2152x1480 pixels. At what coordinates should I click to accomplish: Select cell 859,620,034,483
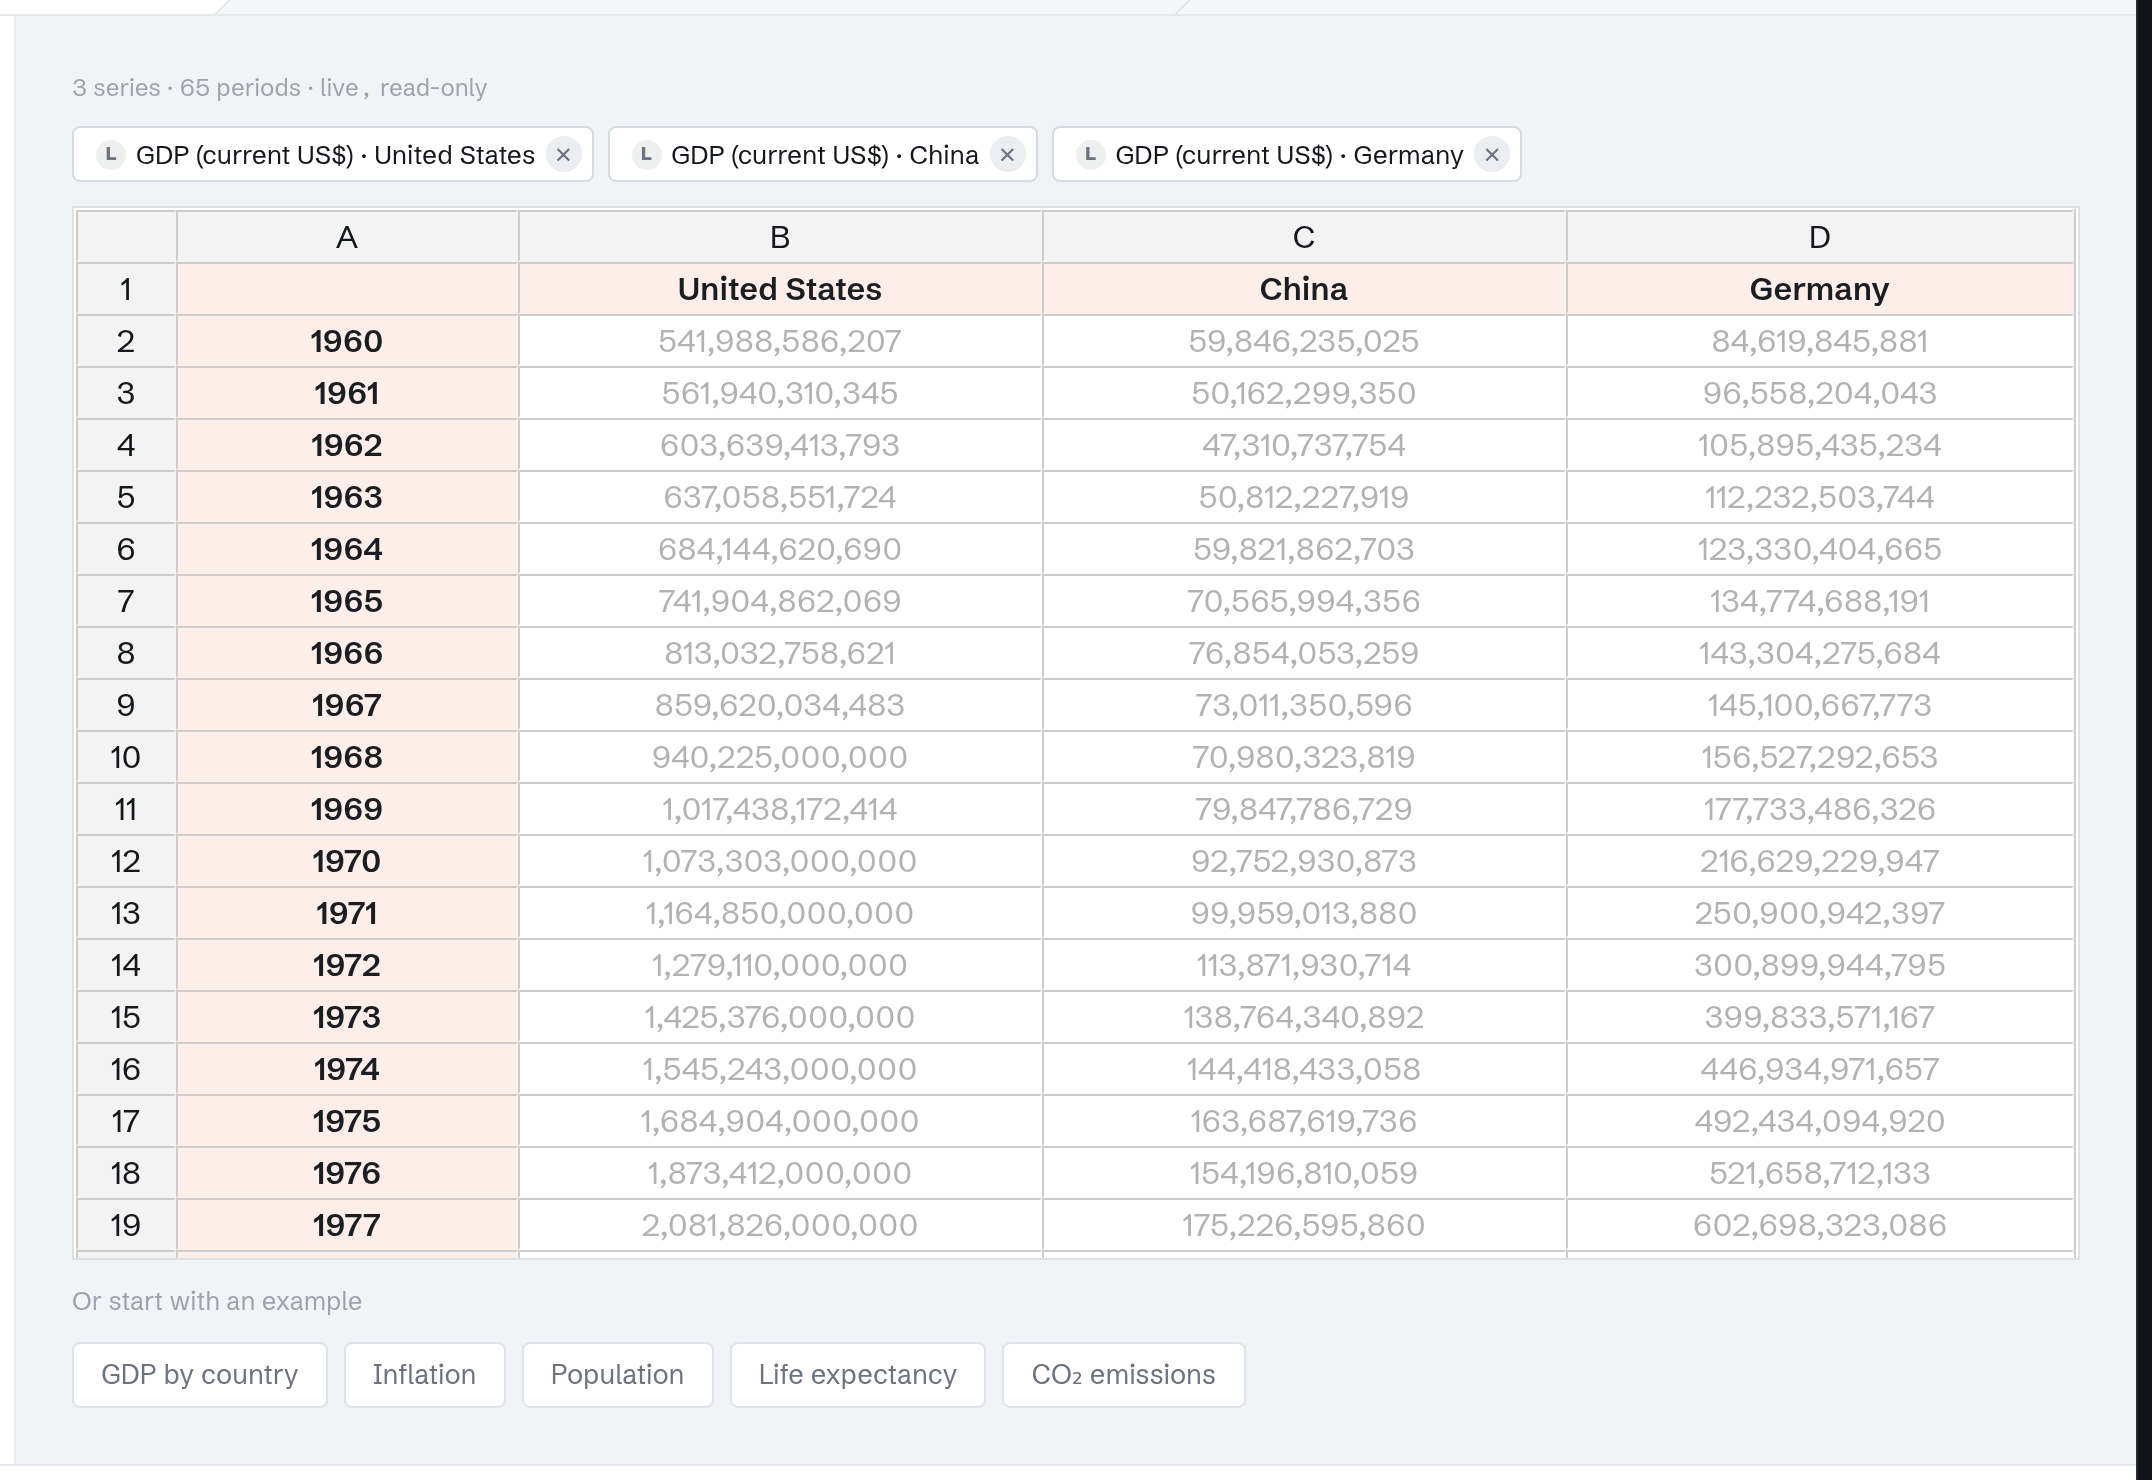pos(780,705)
